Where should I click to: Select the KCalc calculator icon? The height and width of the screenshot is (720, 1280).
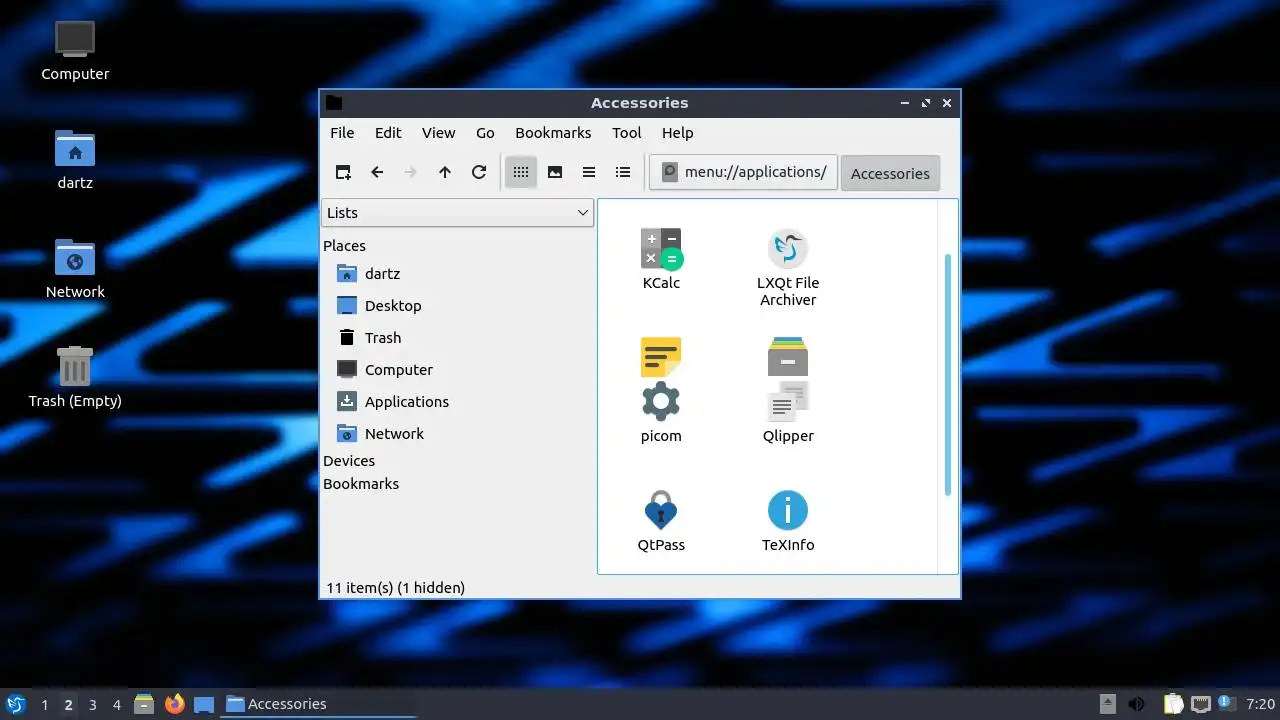(x=661, y=248)
